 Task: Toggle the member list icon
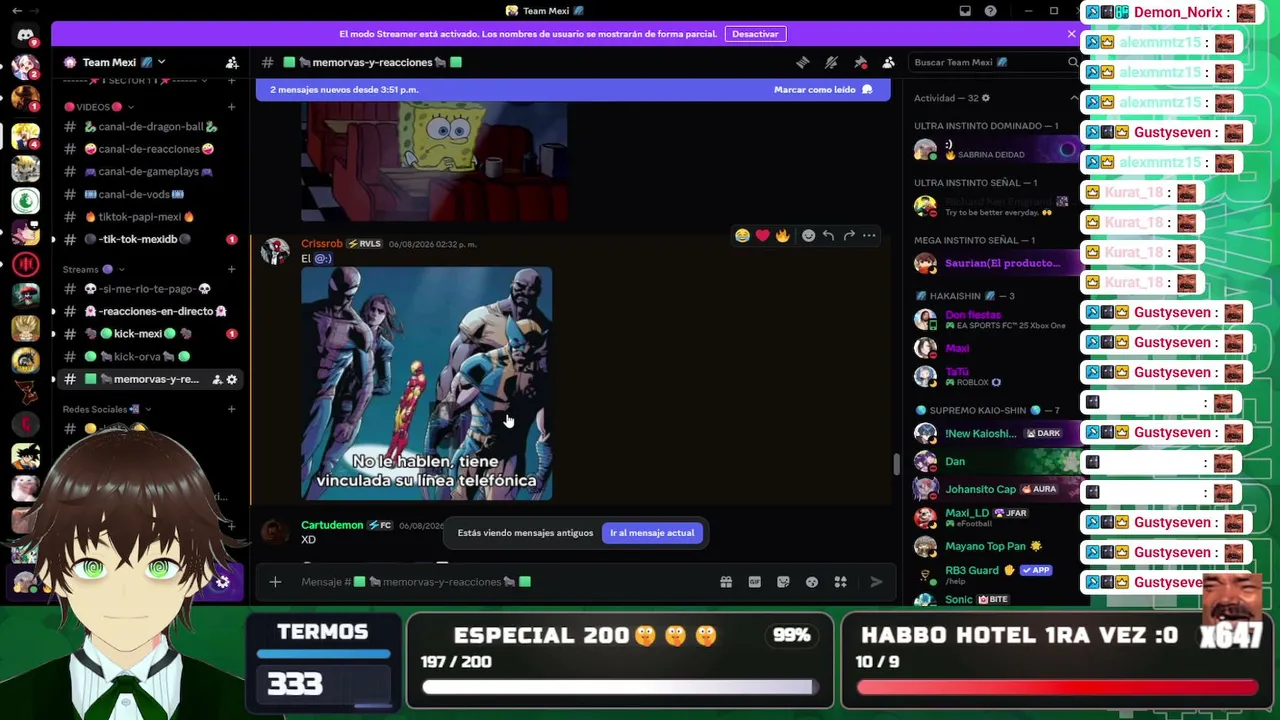click(888, 62)
